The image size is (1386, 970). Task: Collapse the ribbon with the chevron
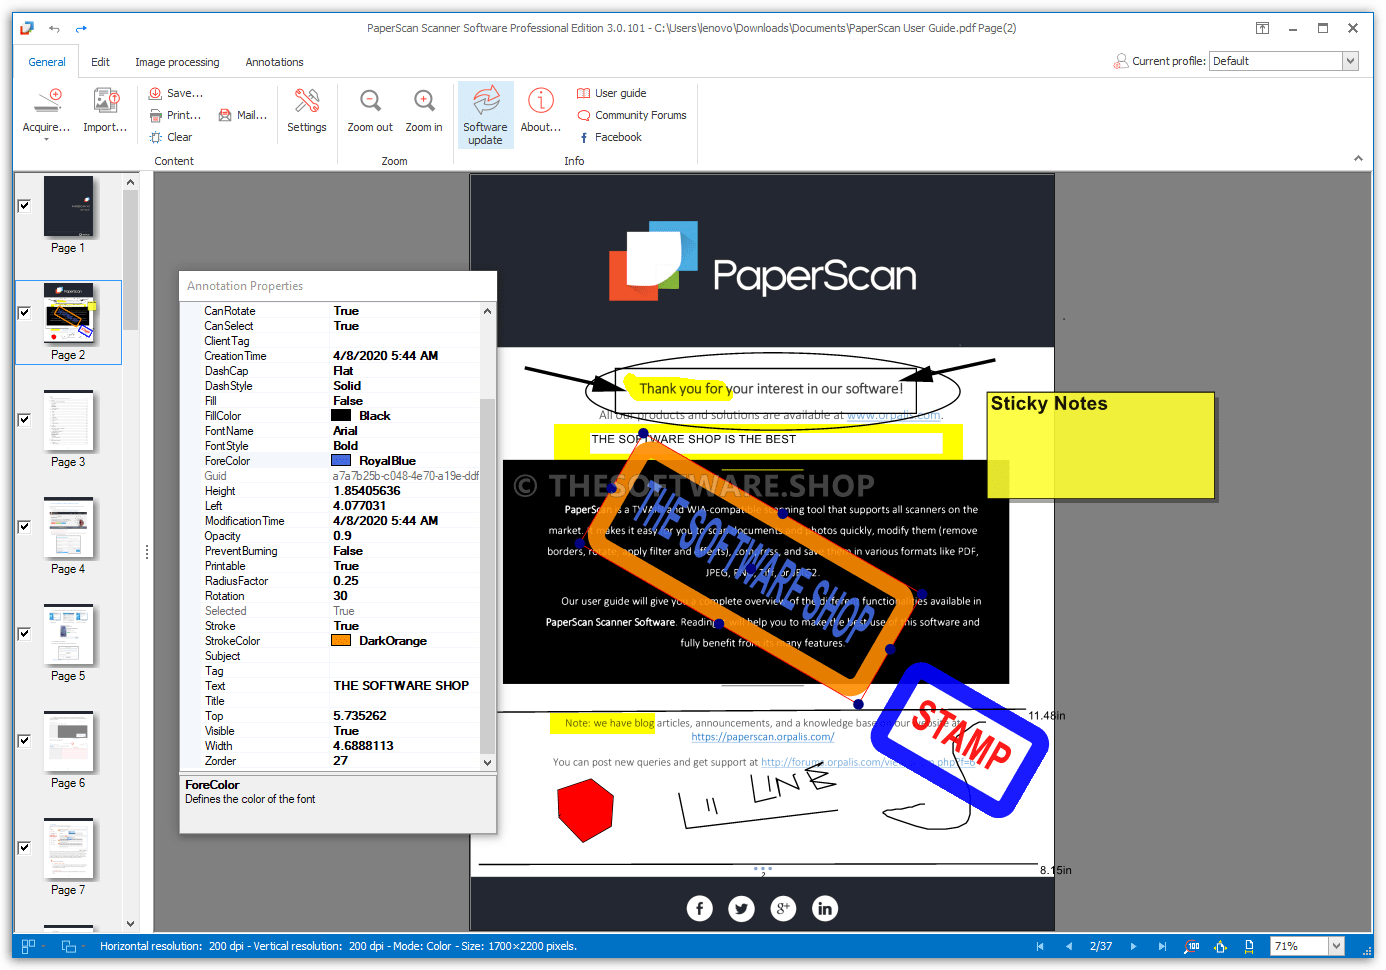[x=1358, y=158]
